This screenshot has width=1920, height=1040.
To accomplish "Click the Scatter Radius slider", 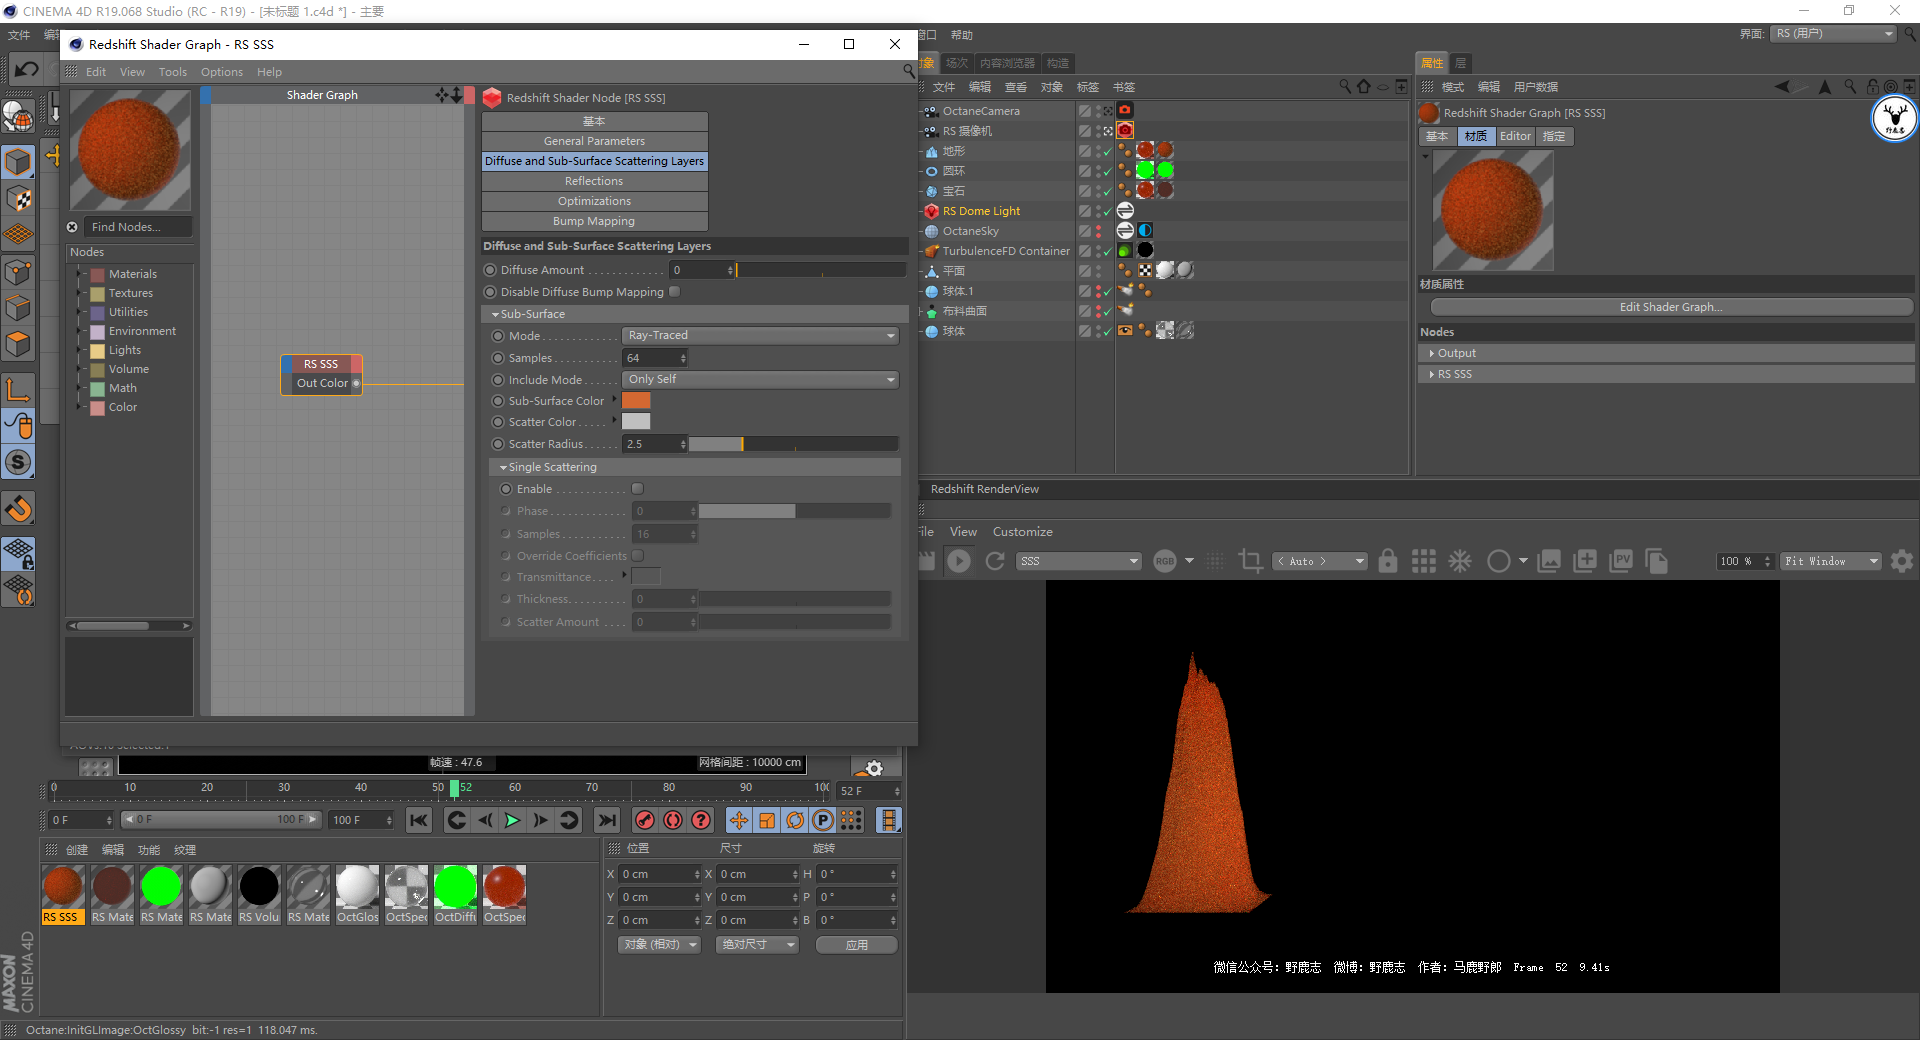I will [793, 444].
